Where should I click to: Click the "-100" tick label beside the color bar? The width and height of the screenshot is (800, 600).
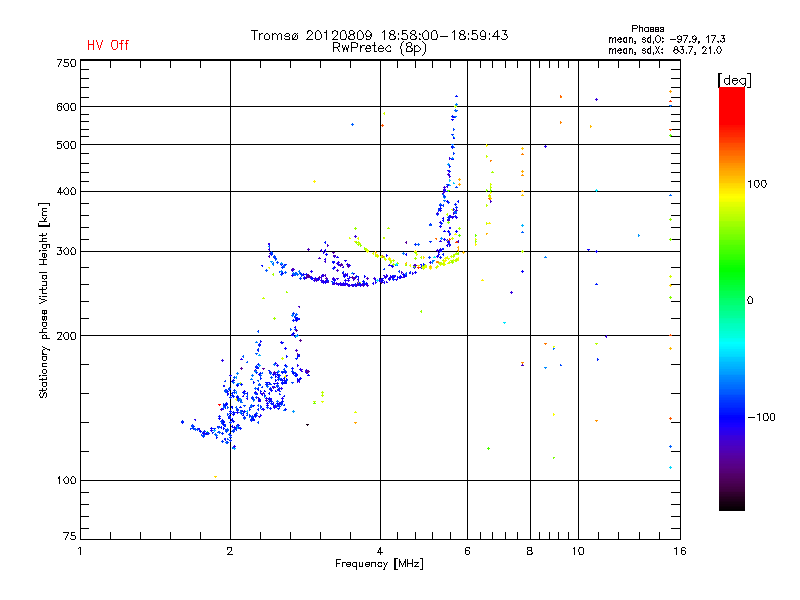pos(765,417)
